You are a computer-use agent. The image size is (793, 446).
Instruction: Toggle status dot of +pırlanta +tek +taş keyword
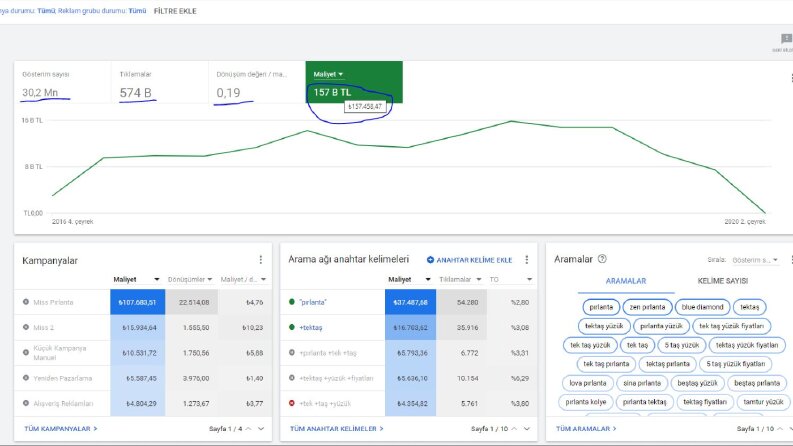[292, 352]
